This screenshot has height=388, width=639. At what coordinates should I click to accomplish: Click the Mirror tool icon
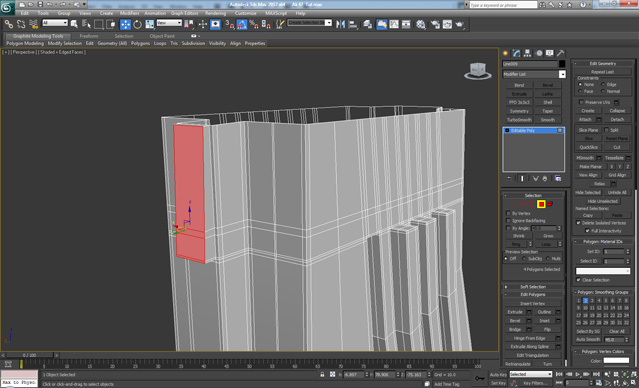340,24
